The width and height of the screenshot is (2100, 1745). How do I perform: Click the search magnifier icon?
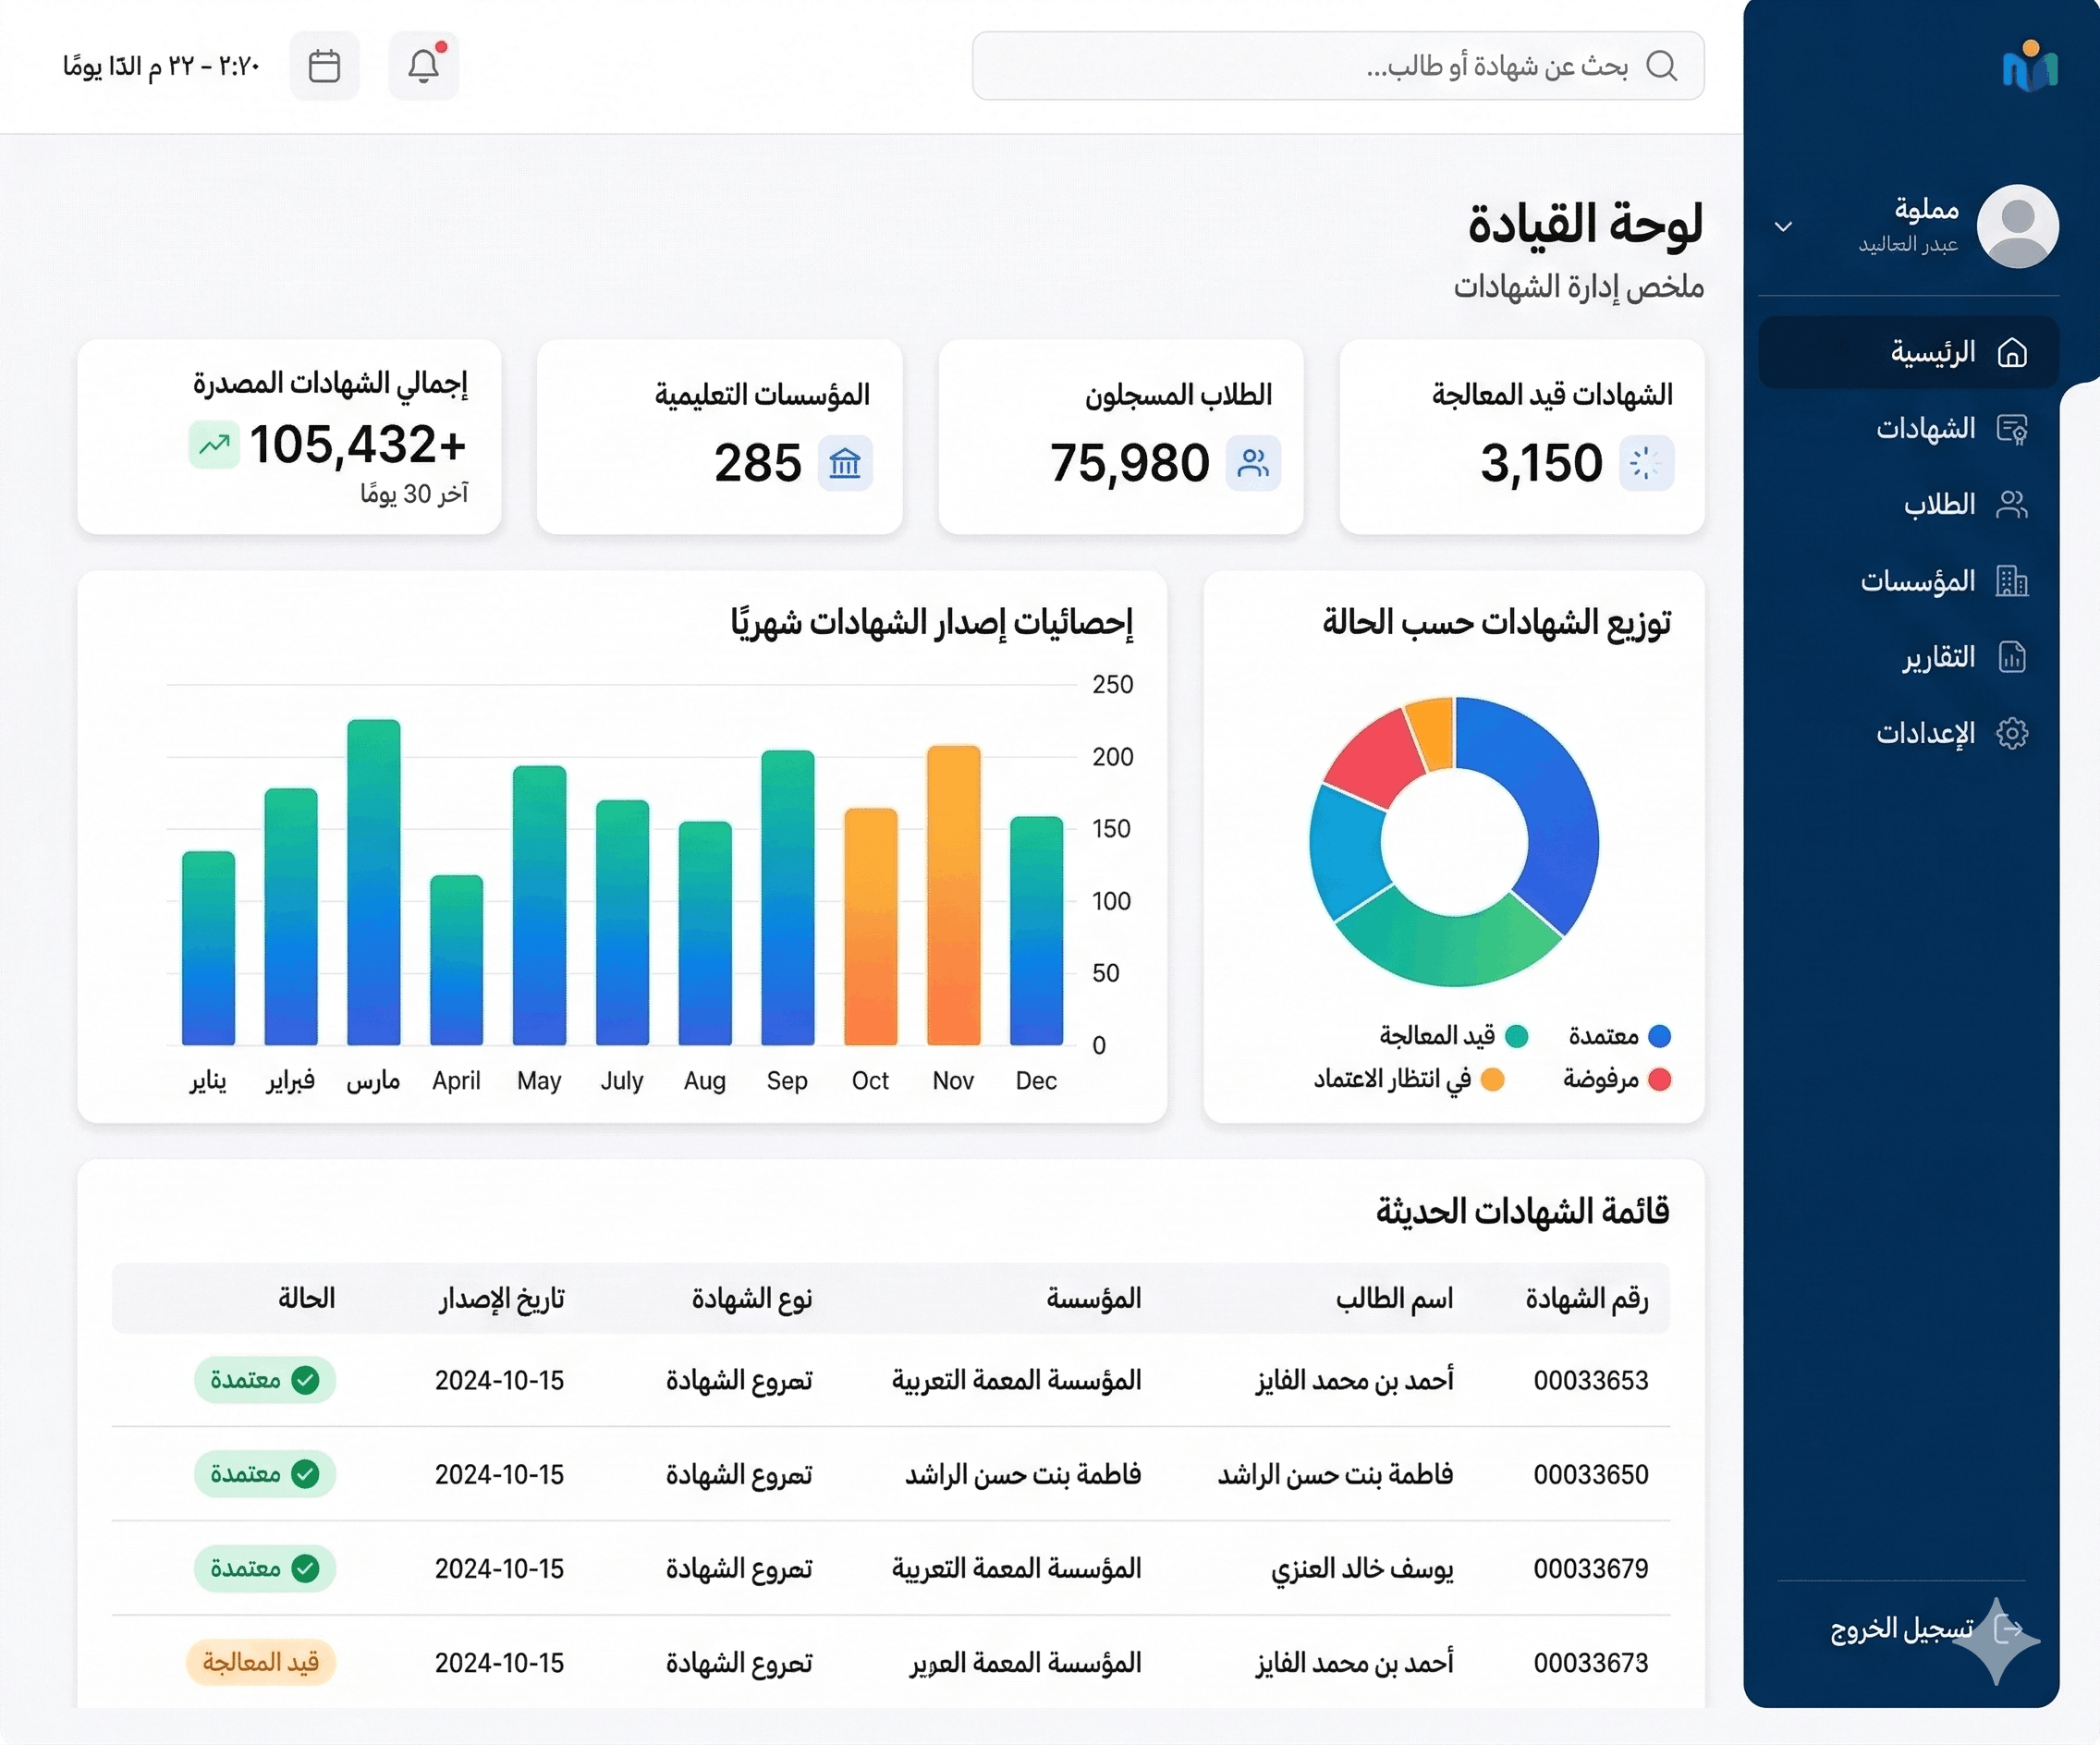coord(1661,66)
